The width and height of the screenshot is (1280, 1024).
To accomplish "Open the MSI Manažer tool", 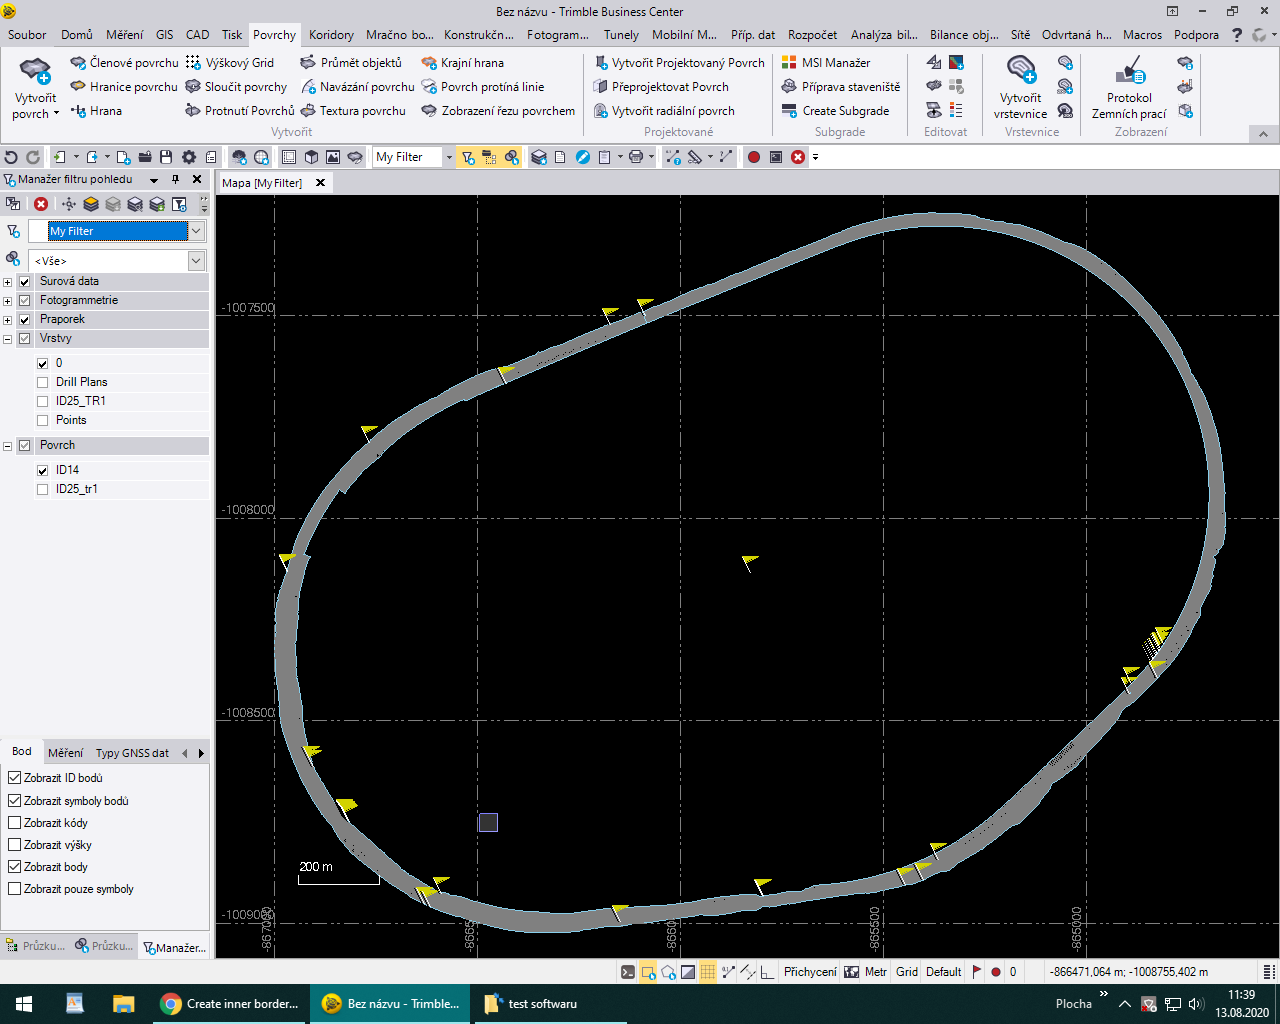I will (x=835, y=62).
